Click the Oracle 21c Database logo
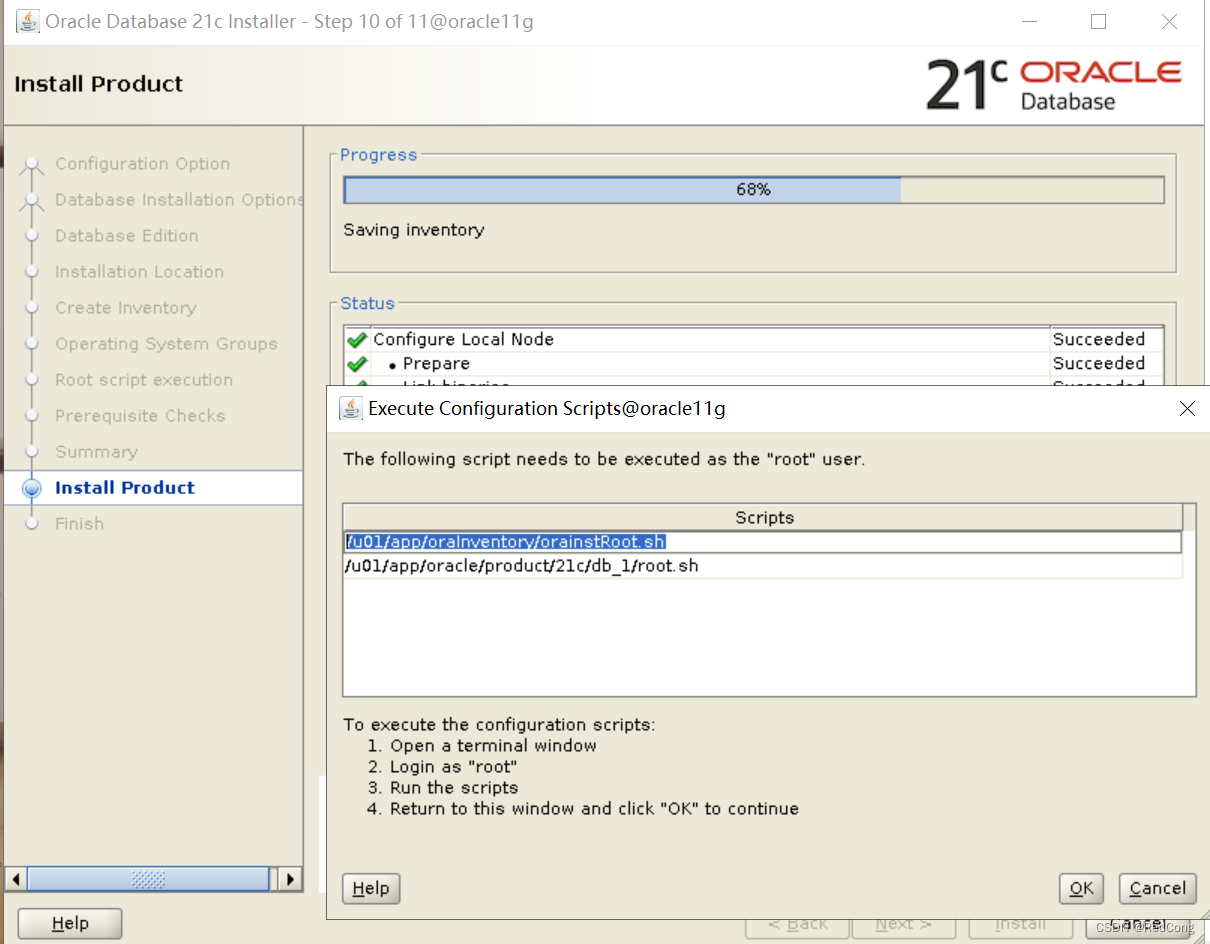This screenshot has height=944, width=1210. (1053, 84)
